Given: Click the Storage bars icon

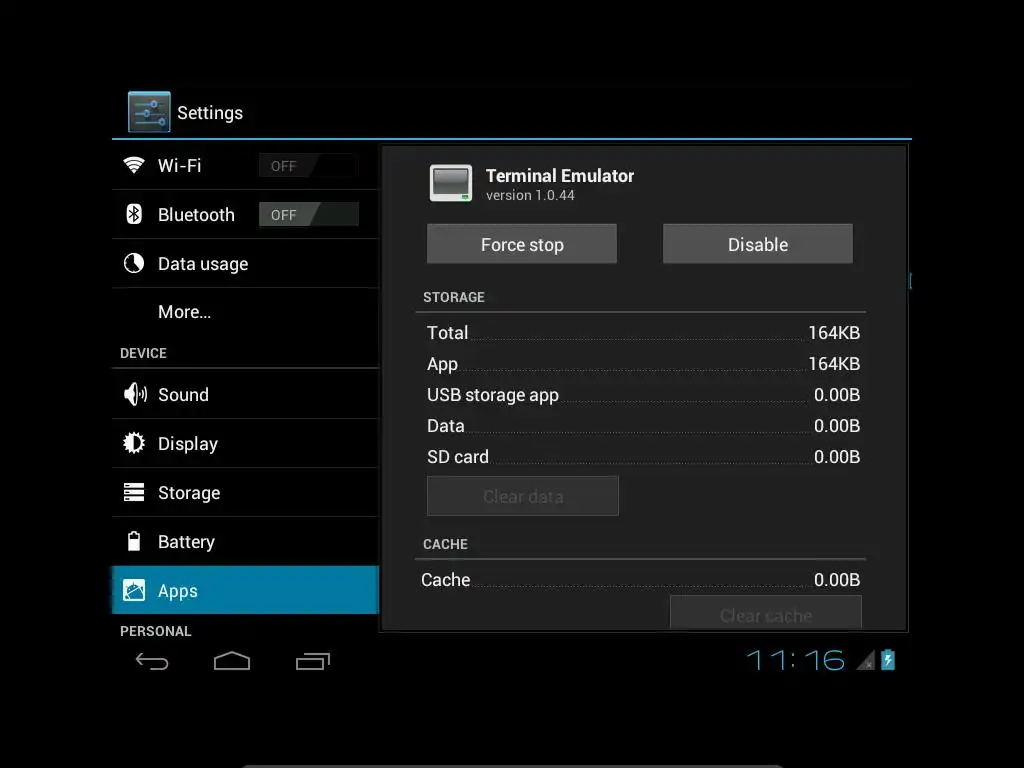Looking at the screenshot, I should tap(134, 492).
